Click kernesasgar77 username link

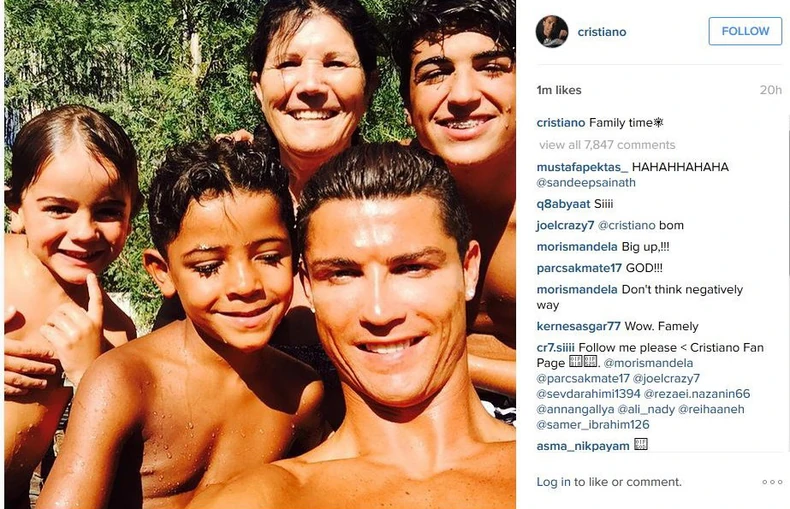pyautogui.click(x=578, y=326)
